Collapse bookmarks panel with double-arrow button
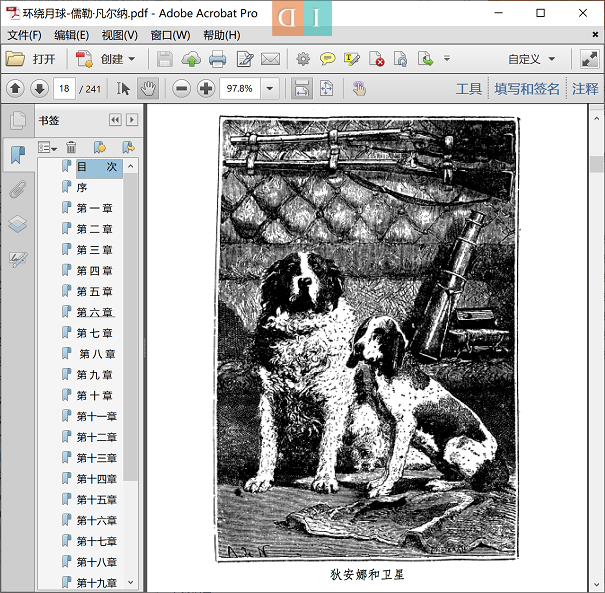Image resolution: width=605 pixels, height=593 pixels. pos(115,120)
